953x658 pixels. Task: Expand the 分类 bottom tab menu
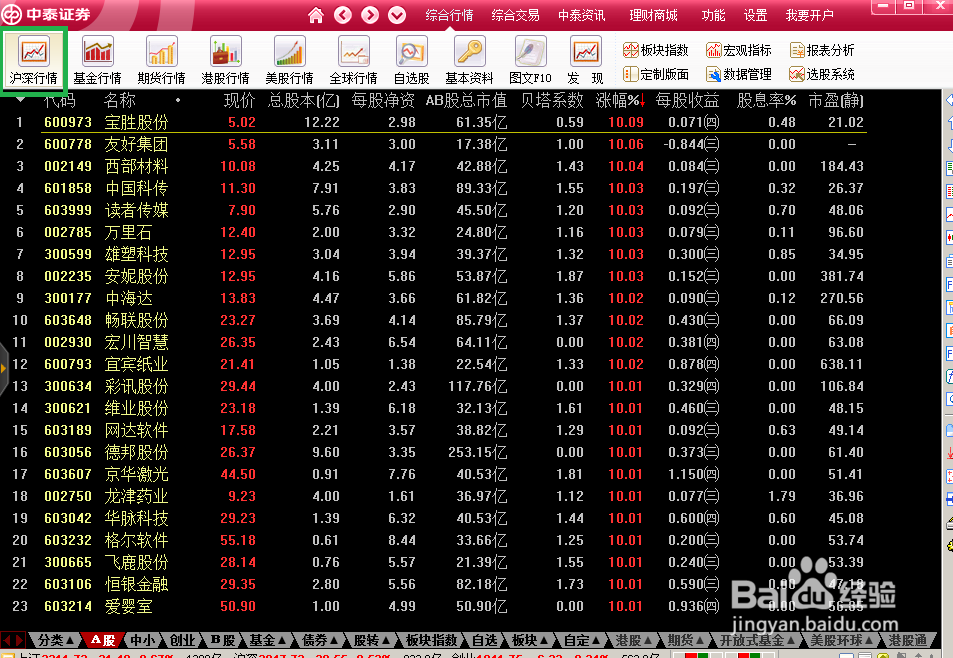pyautogui.click(x=55, y=640)
